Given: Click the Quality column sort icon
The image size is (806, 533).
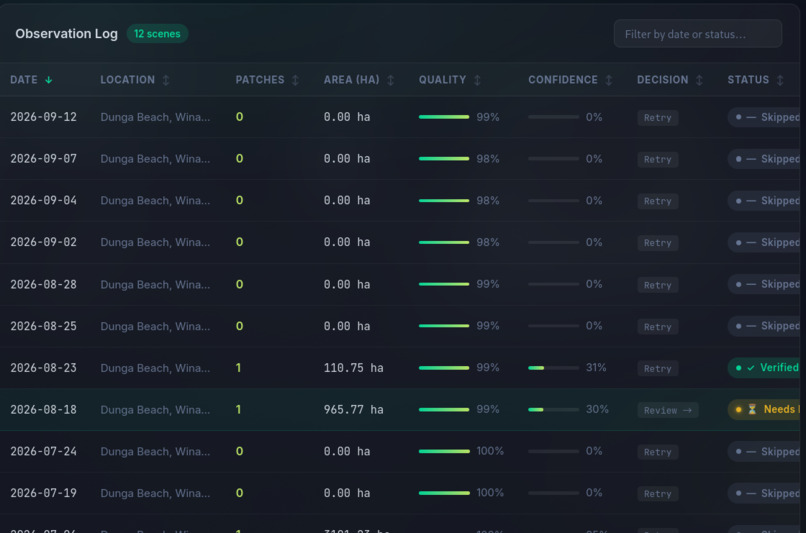Looking at the screenshot, I should 478,80.
